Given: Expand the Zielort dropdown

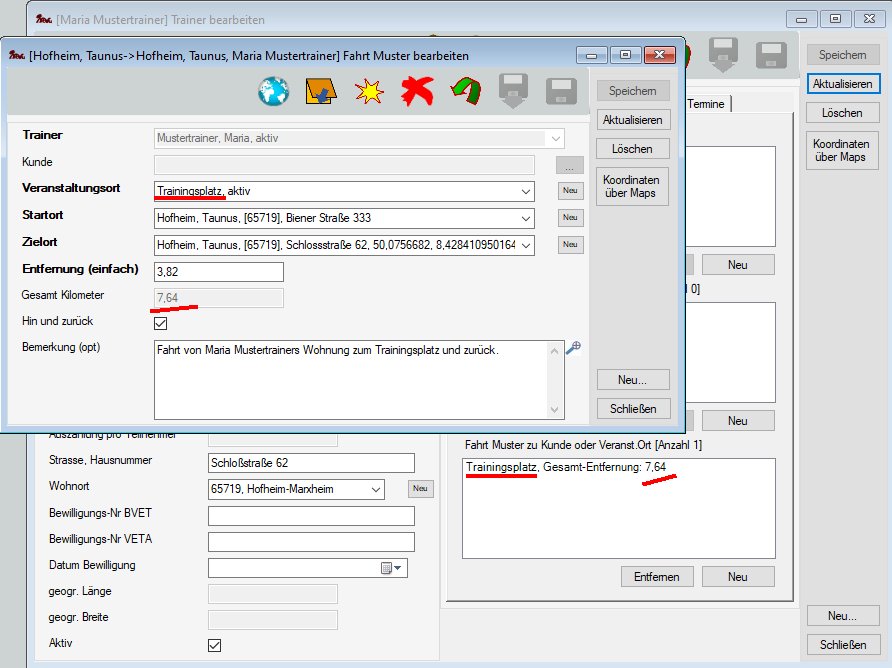Looking at the screenshot, I should [x=526, y=245].
